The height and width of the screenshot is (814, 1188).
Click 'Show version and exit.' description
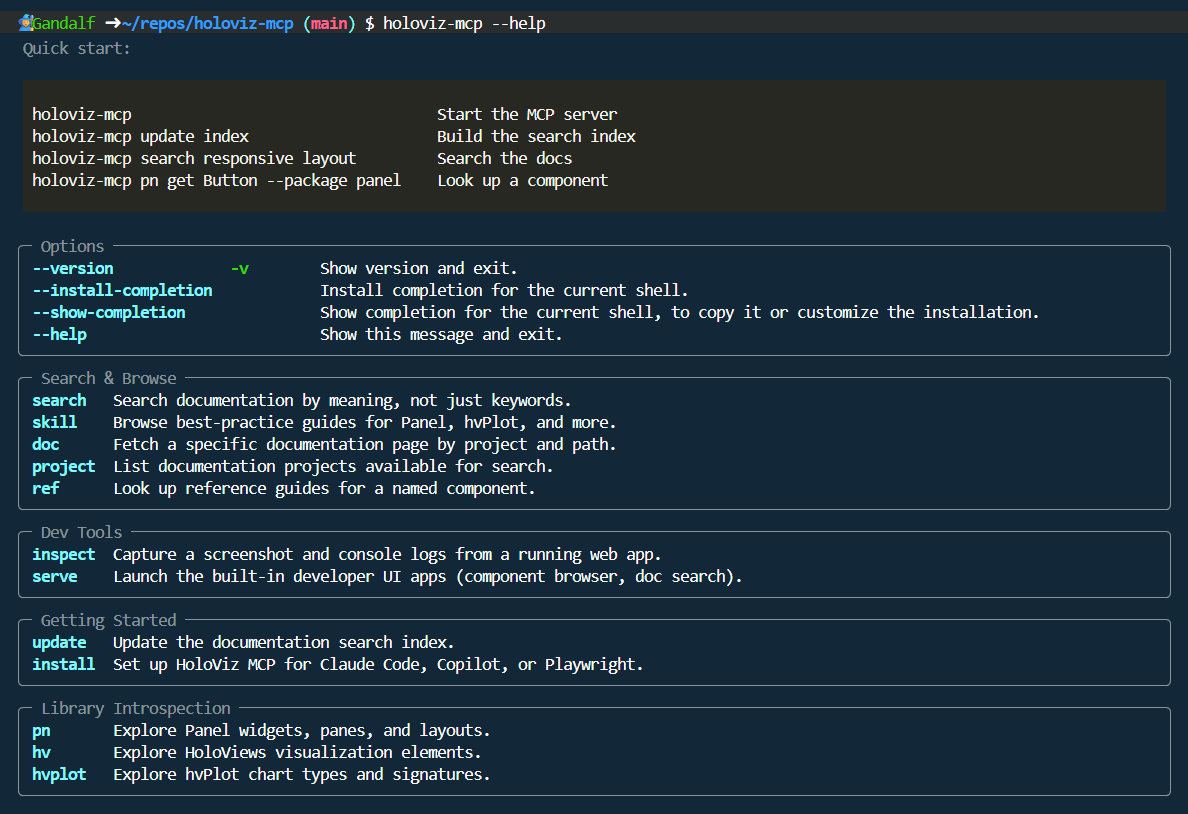coord(419,268)
